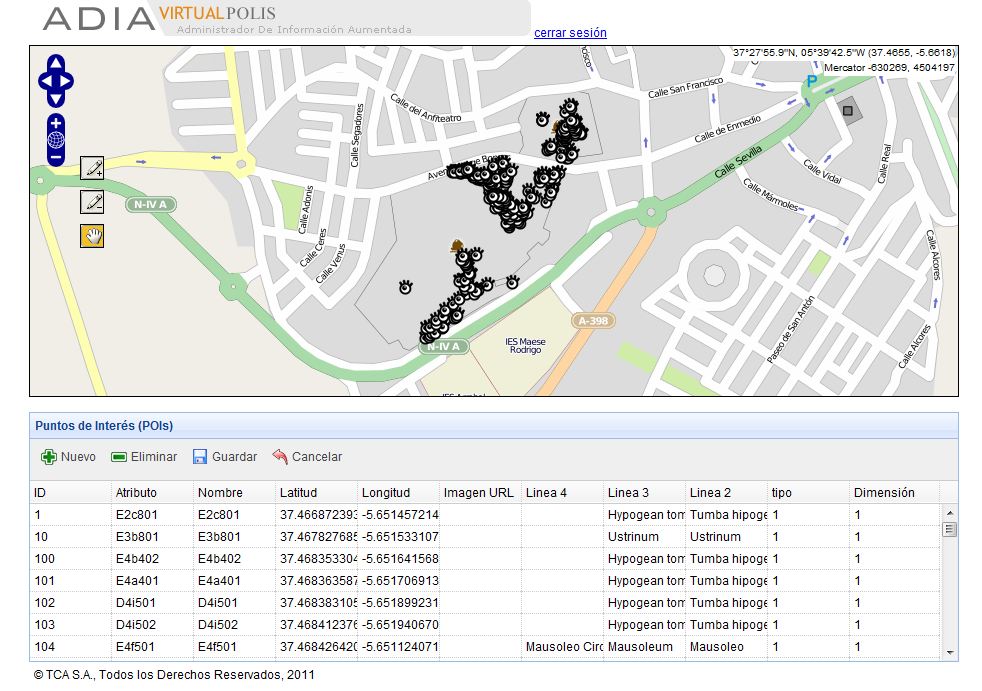Sort table by the Latitud column header

coord(301,493)
